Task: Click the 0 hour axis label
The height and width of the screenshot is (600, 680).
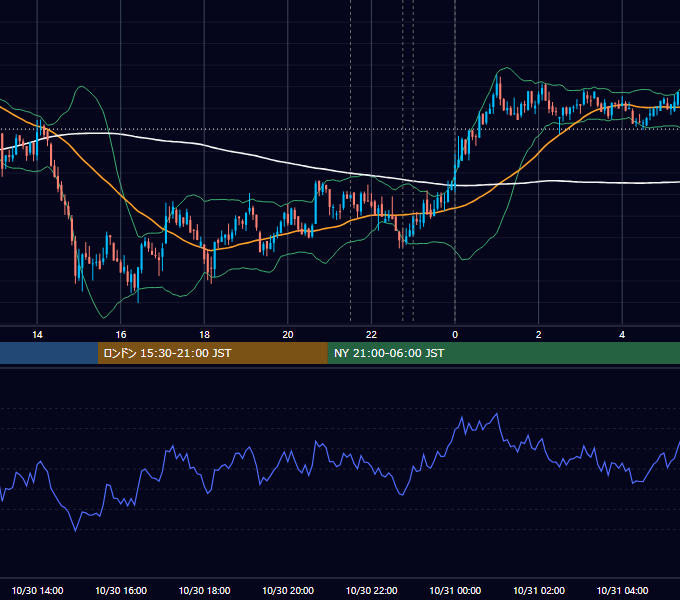Action: (455, 335)
